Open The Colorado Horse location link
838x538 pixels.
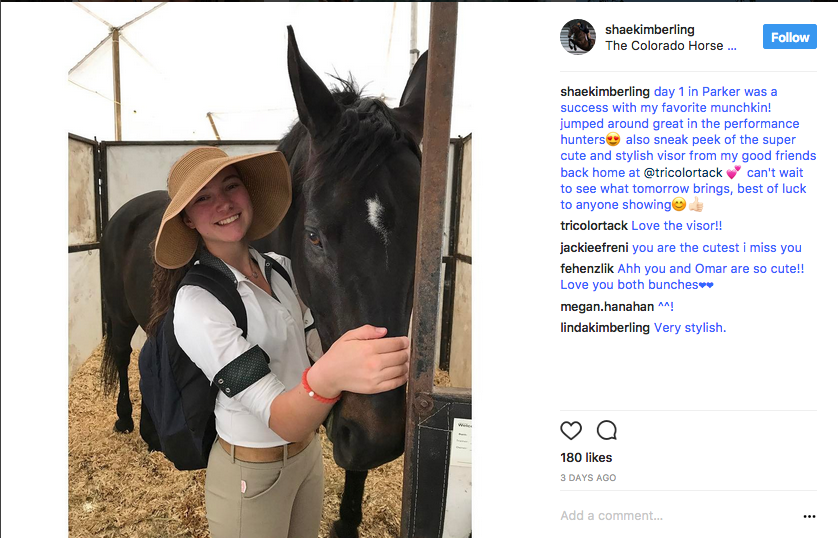(670, 46)
